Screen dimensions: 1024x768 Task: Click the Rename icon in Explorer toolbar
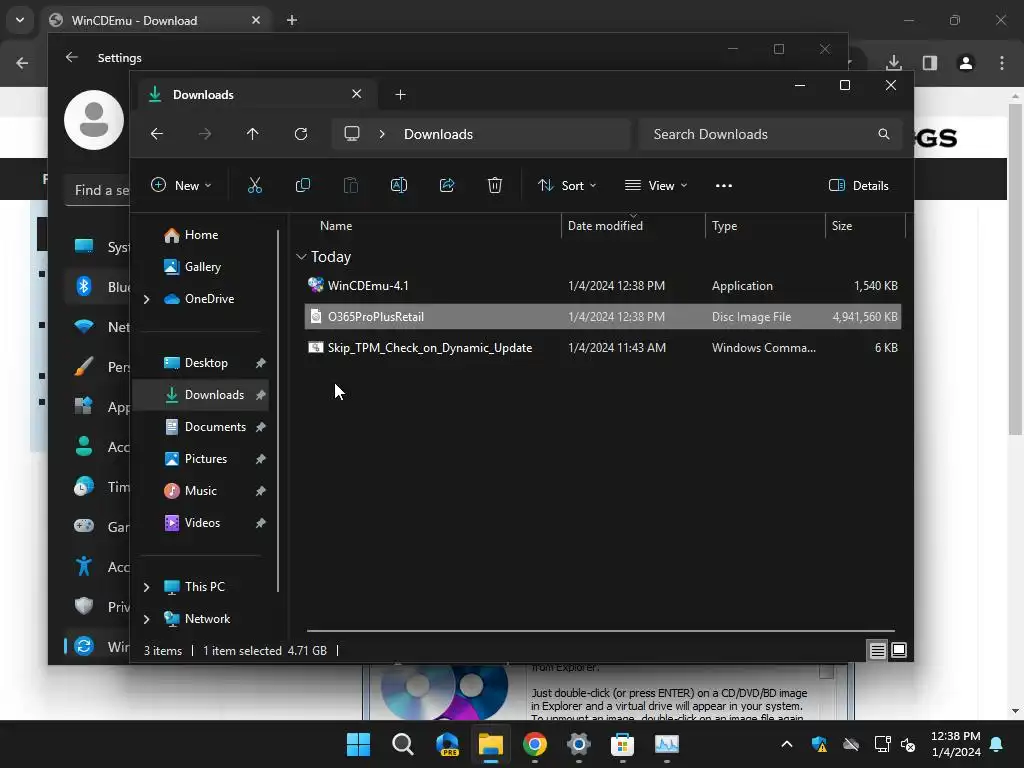(x=398, y=185)
